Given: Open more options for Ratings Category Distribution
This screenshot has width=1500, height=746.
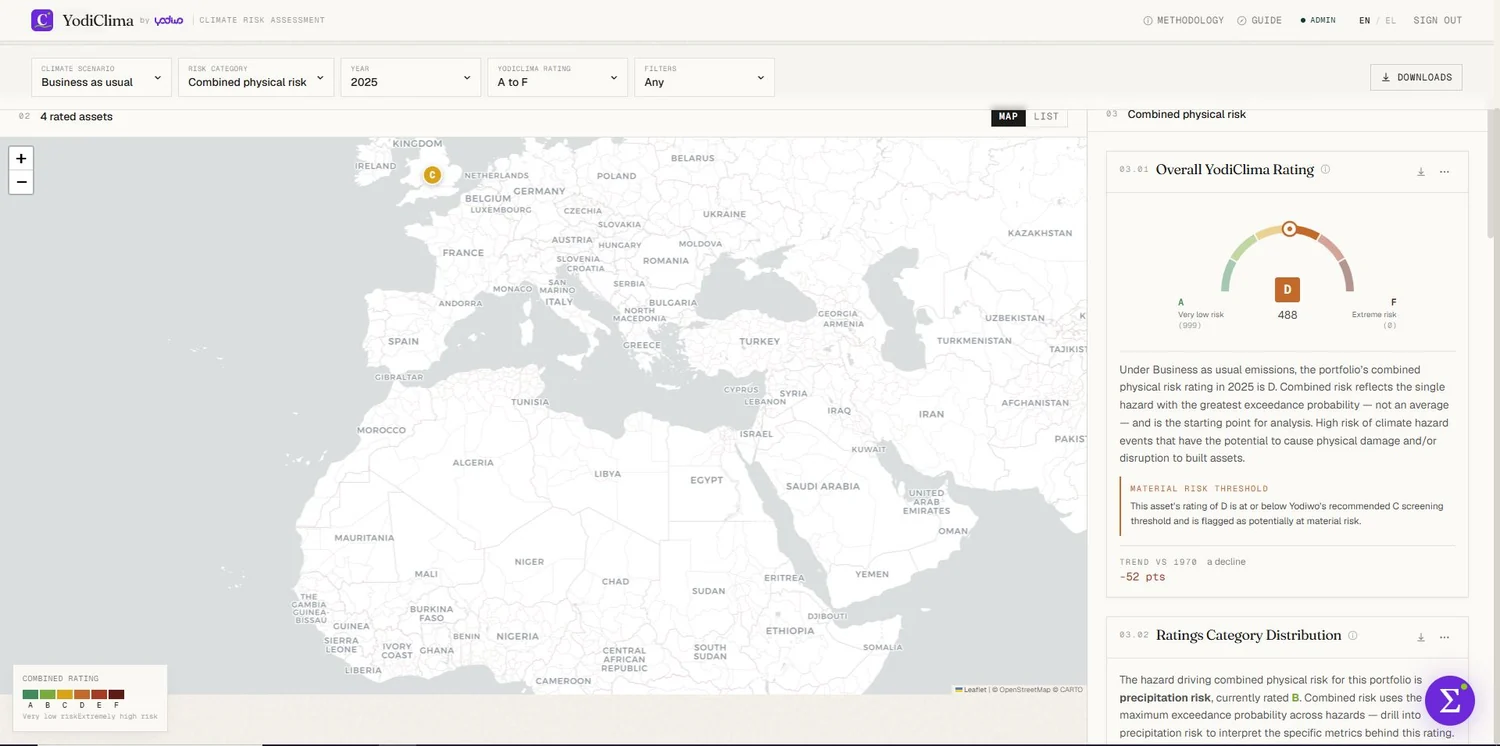Looking at the screenshot, I should coord(1444,637).
